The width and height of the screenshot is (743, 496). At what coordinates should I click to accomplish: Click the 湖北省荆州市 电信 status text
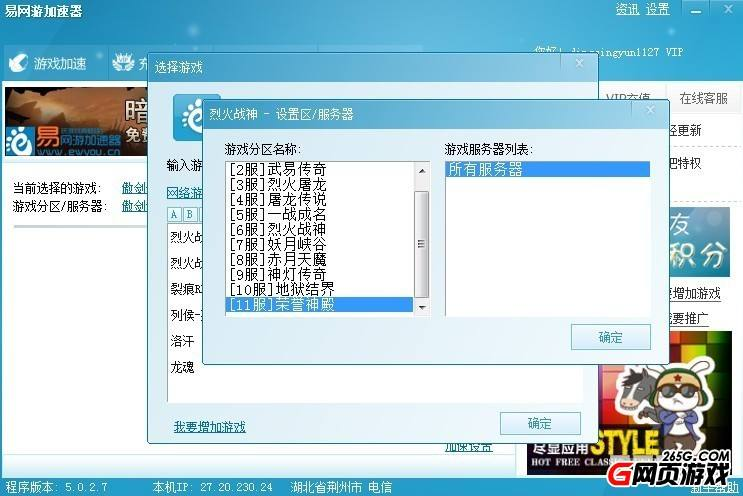pyautogui.click(x=341, y=487)
